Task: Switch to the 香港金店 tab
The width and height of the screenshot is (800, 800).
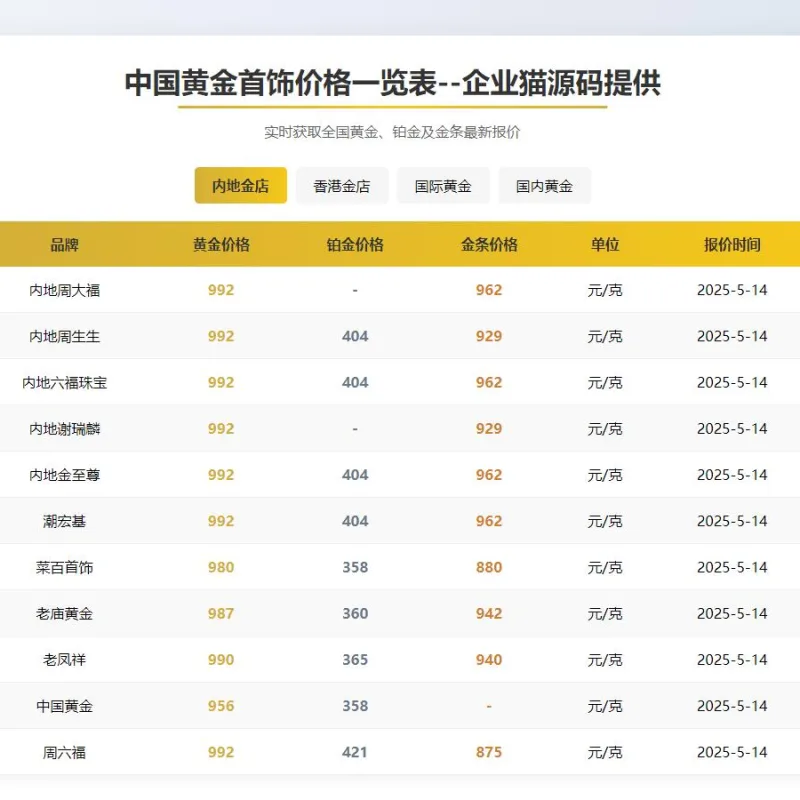Action: (342, 185)
